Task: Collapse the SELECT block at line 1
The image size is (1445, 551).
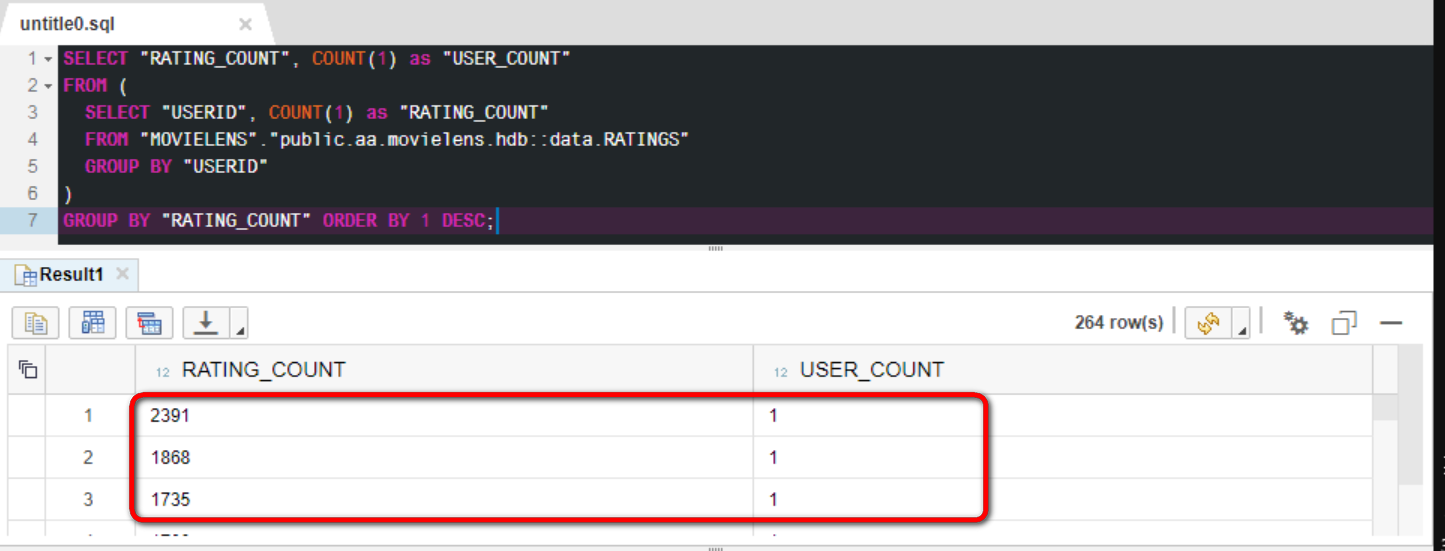Action: click(x=47, y=59)
